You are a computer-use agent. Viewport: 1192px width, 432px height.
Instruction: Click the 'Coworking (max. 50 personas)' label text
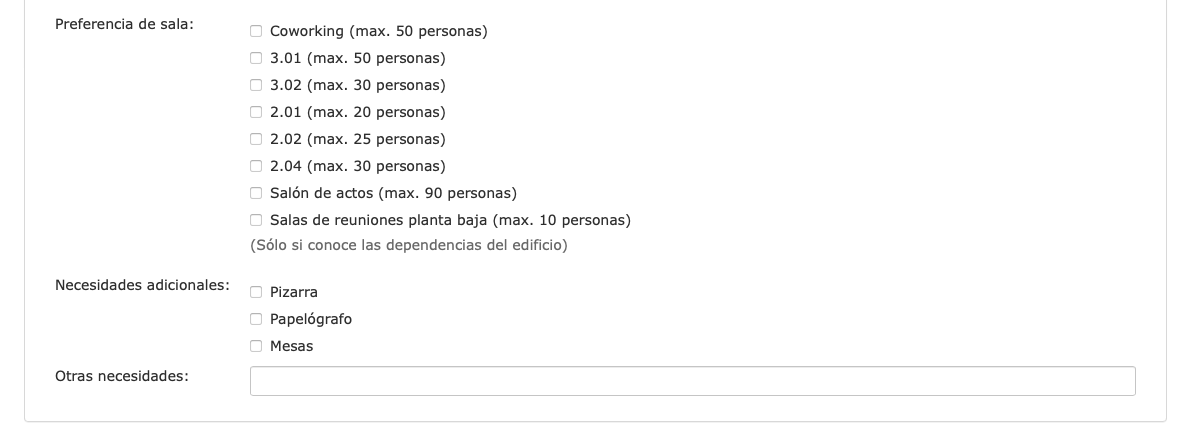coord(378,31)
